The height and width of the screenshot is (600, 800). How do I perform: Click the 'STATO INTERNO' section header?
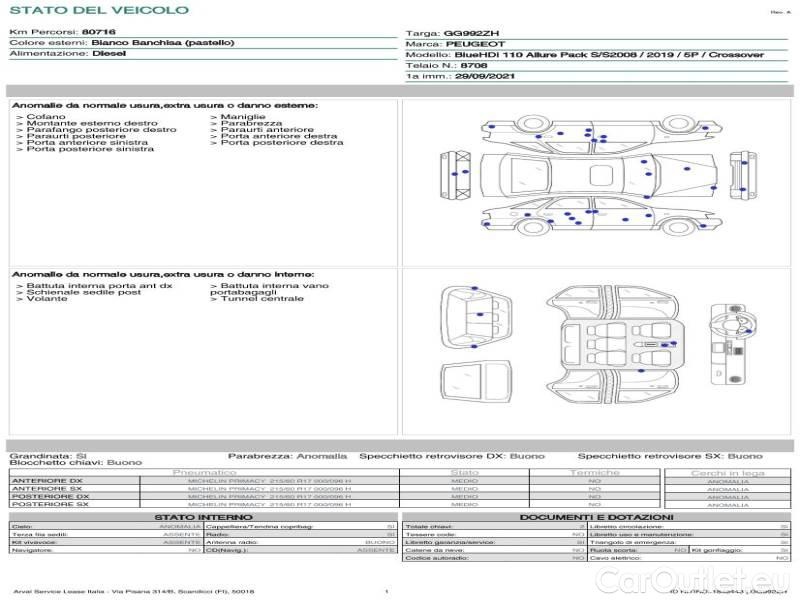coord(204,517)
